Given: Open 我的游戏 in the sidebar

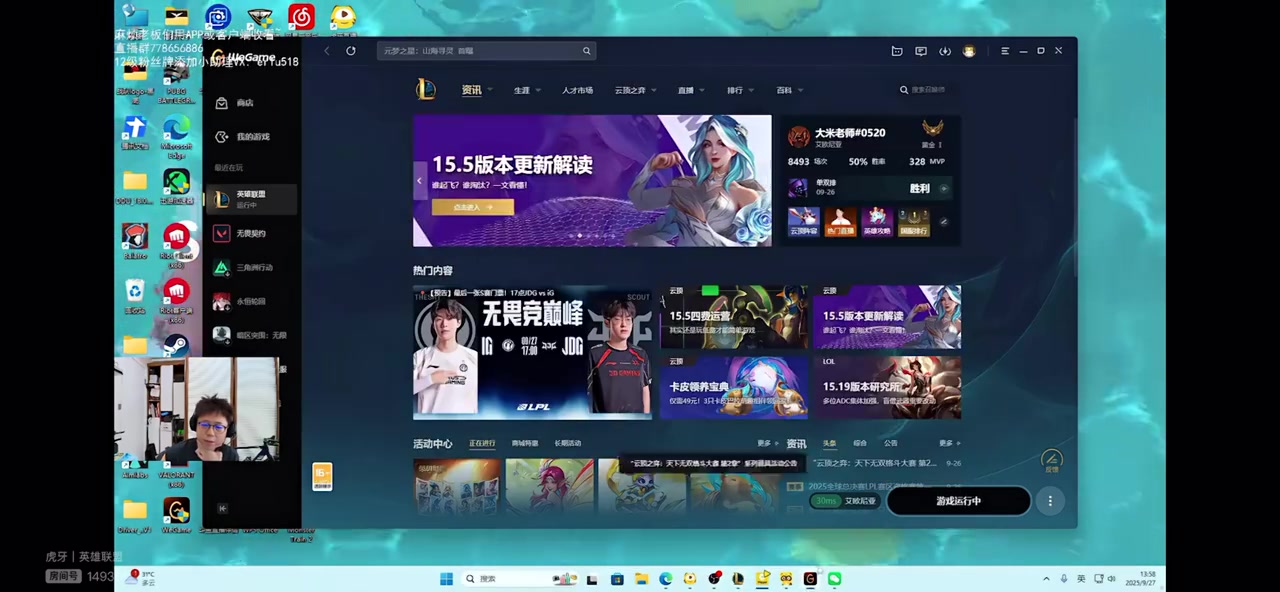Looking at the screenshot, I should tap(252, 137).
